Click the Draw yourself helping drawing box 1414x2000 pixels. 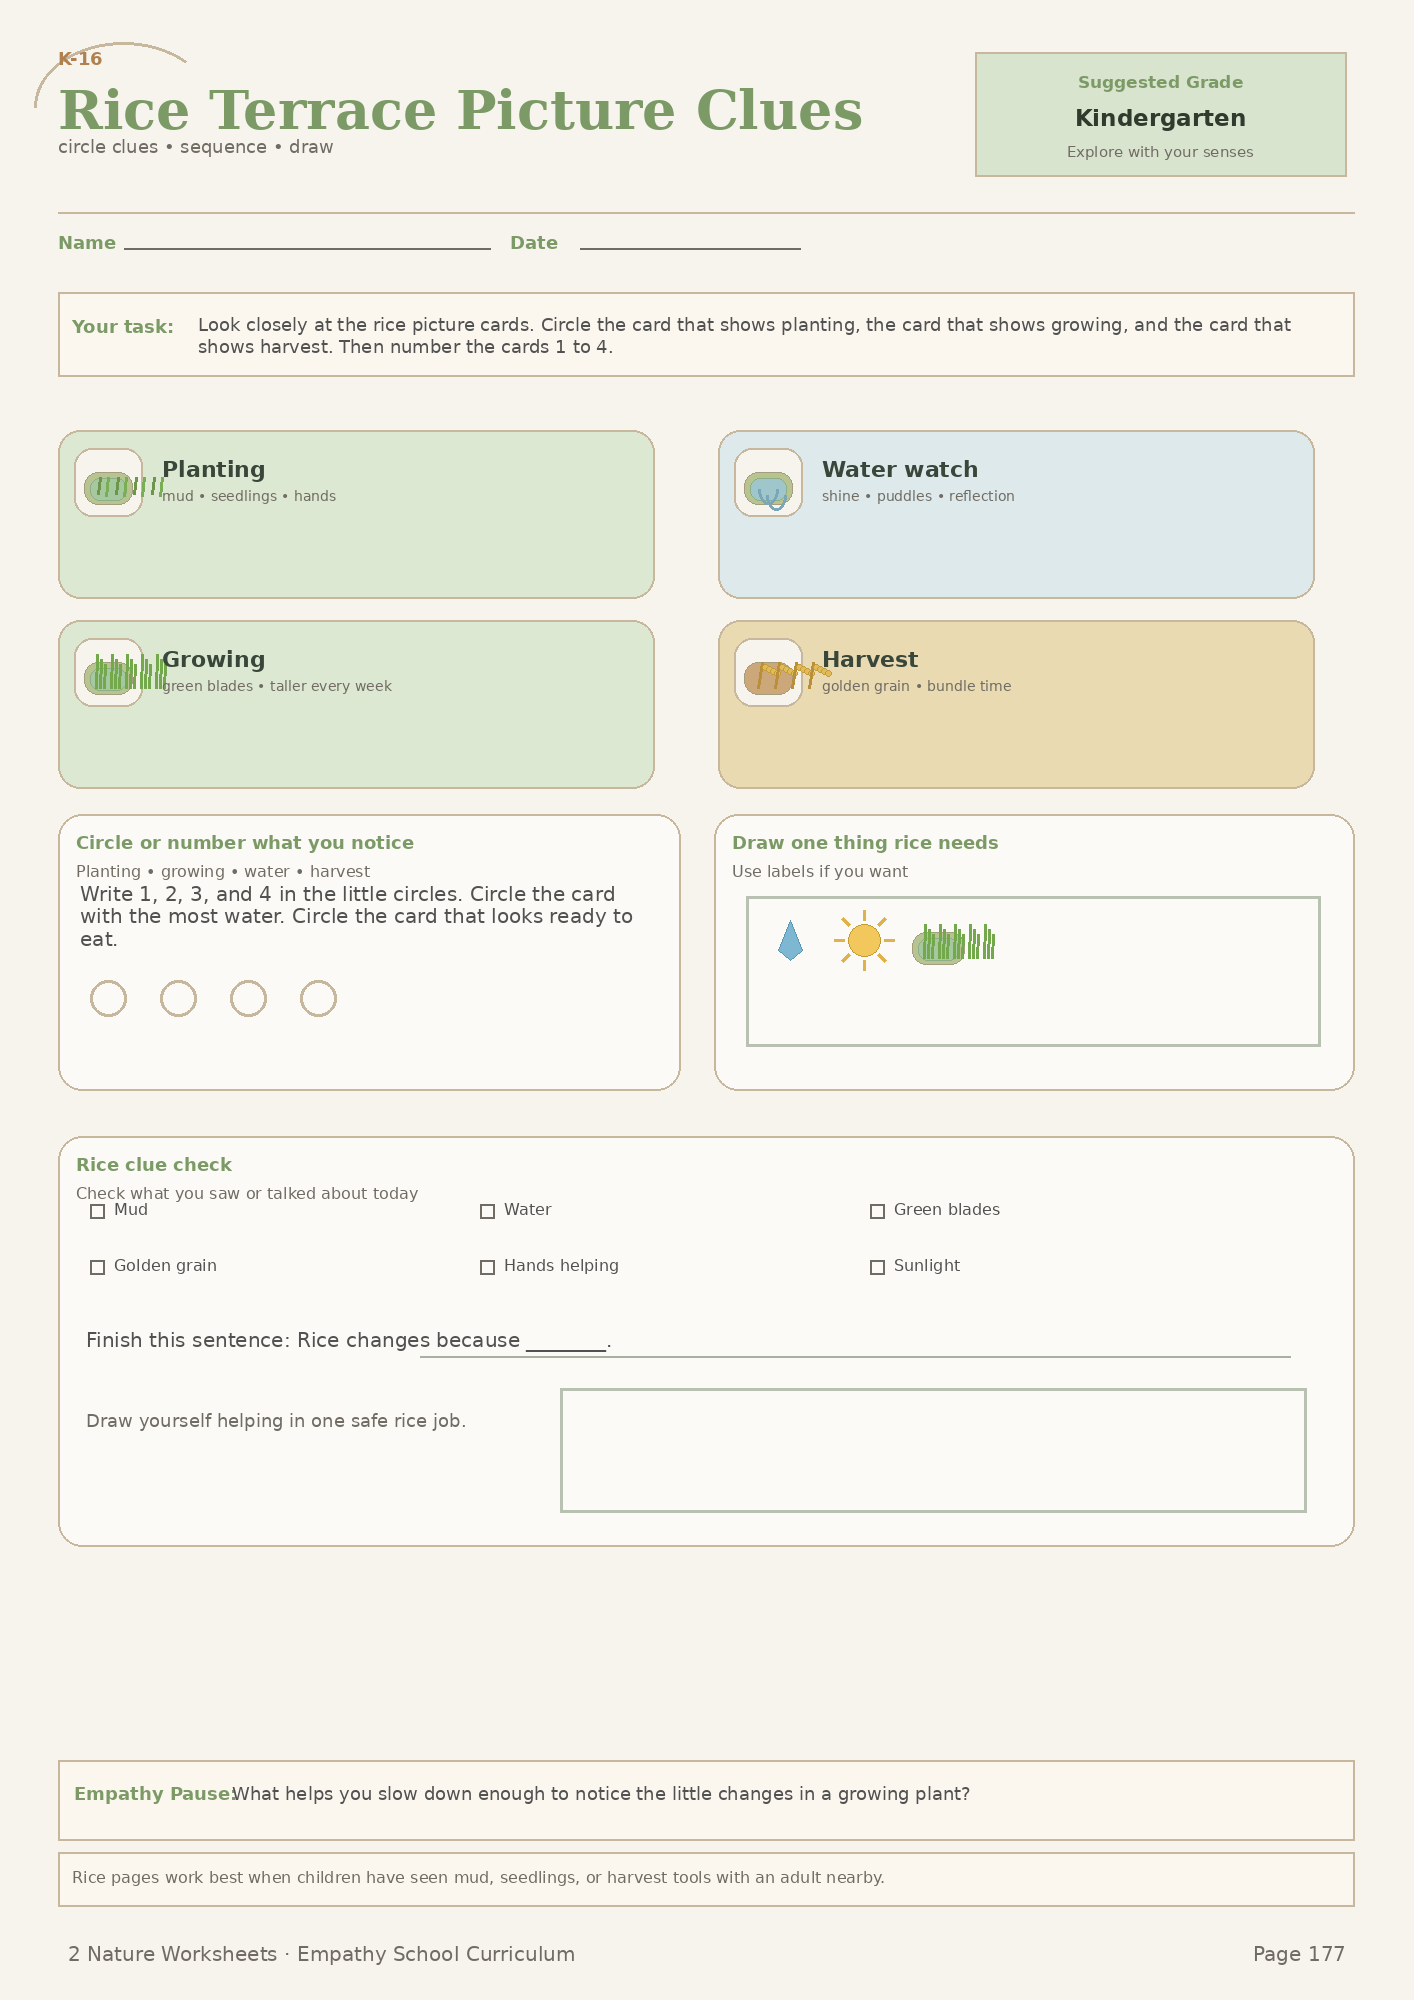tap(933, 1450)
